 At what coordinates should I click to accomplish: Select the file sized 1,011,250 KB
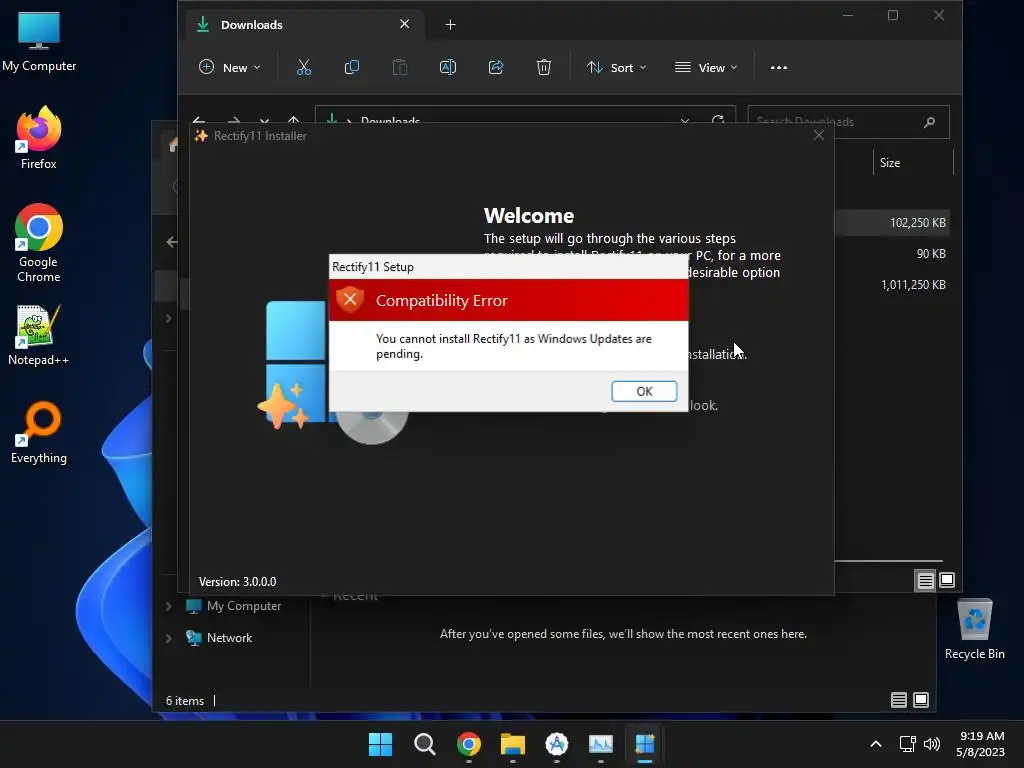pos(913,285)
